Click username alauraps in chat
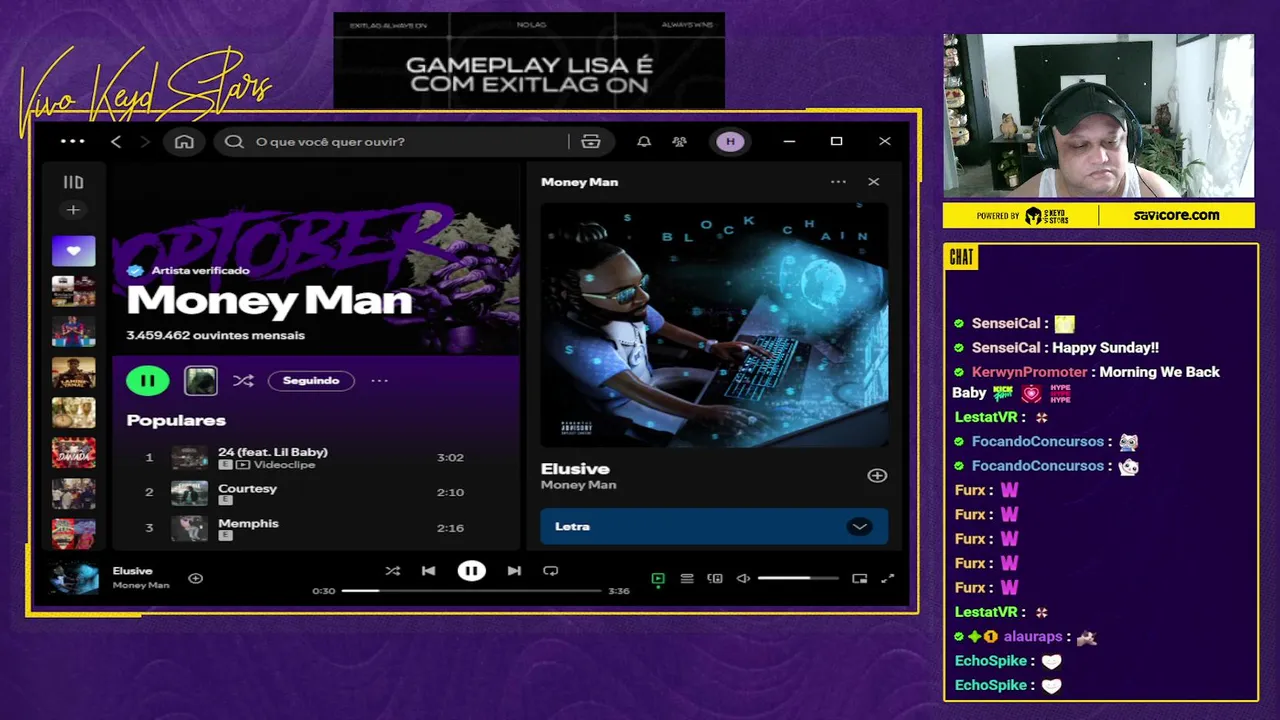The height and width of the screenshot is (720, 1280). [x=1033, y=636]
